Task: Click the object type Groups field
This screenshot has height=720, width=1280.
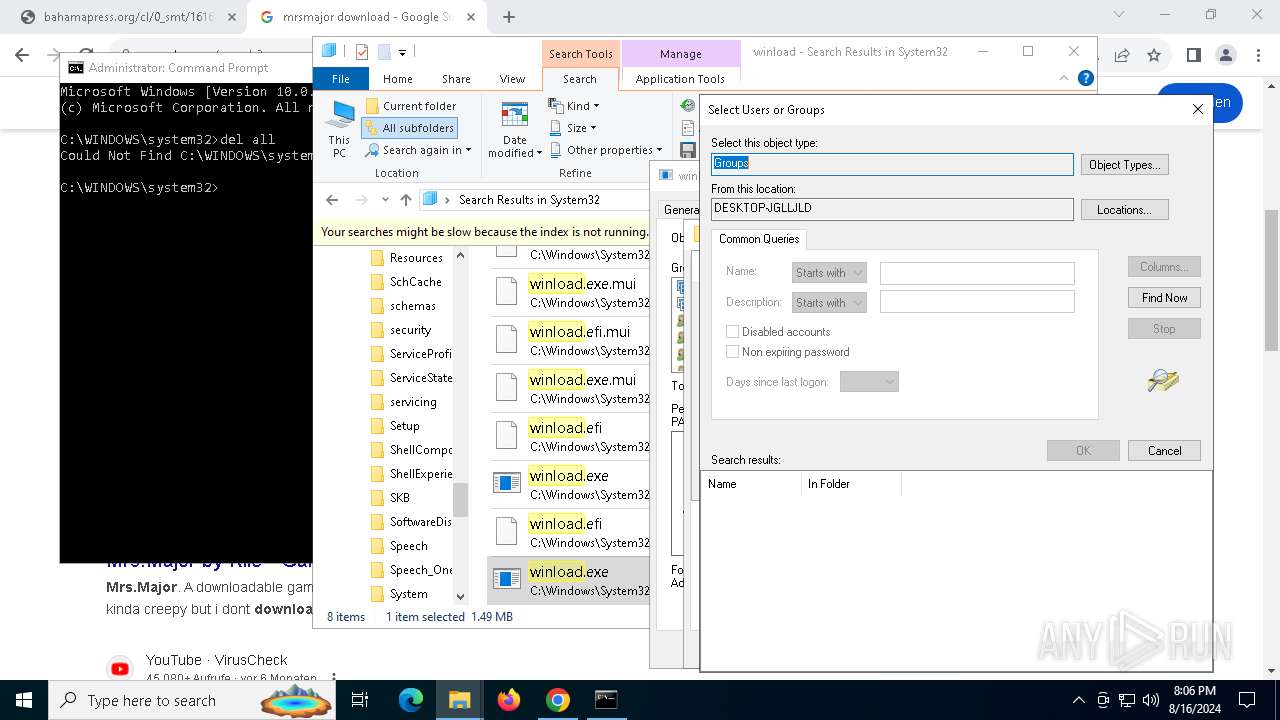Action: 892,164
